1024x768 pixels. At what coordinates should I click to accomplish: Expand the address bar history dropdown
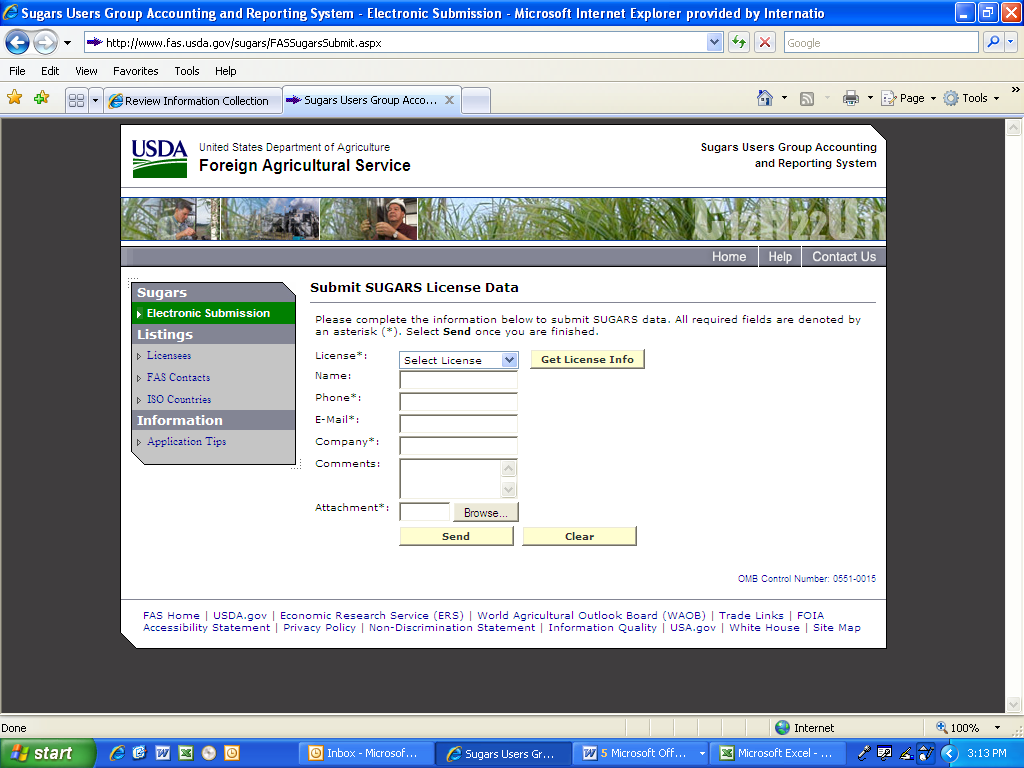point(714,43)
